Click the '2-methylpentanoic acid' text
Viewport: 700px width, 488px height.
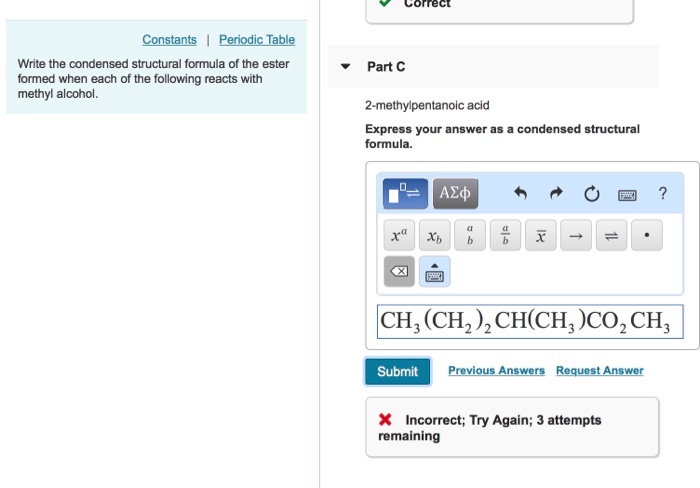click(427, 105)
